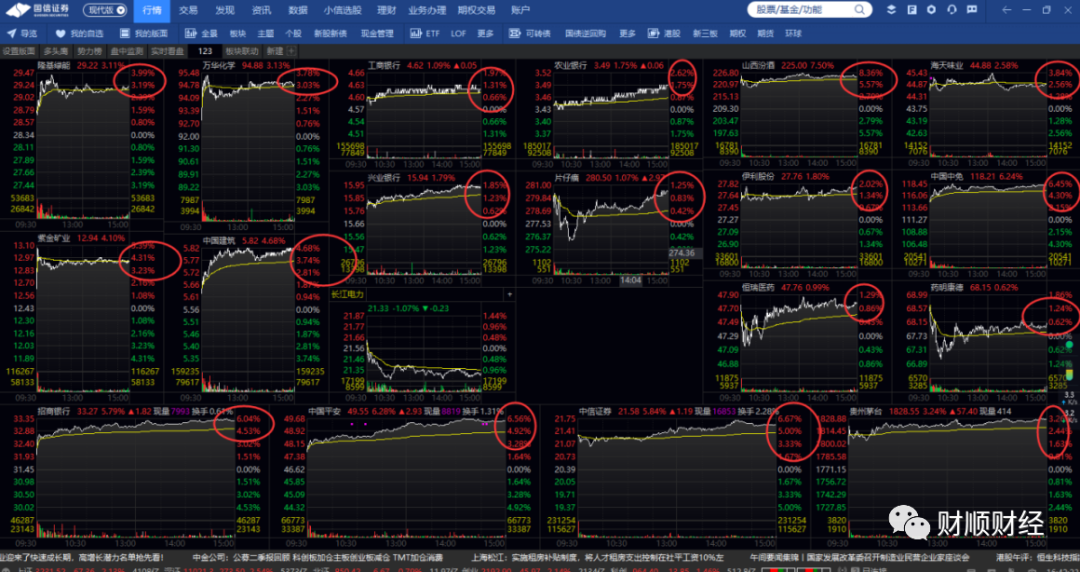Screen dimensions: 1080x572
Task: Select the 实时看盘 tab
Action: 167,51
